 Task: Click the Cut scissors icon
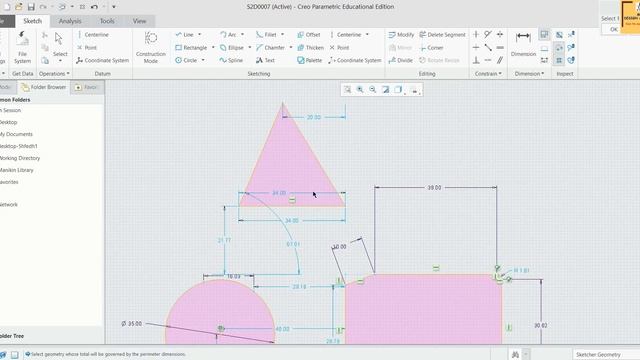tap(45, 36)
